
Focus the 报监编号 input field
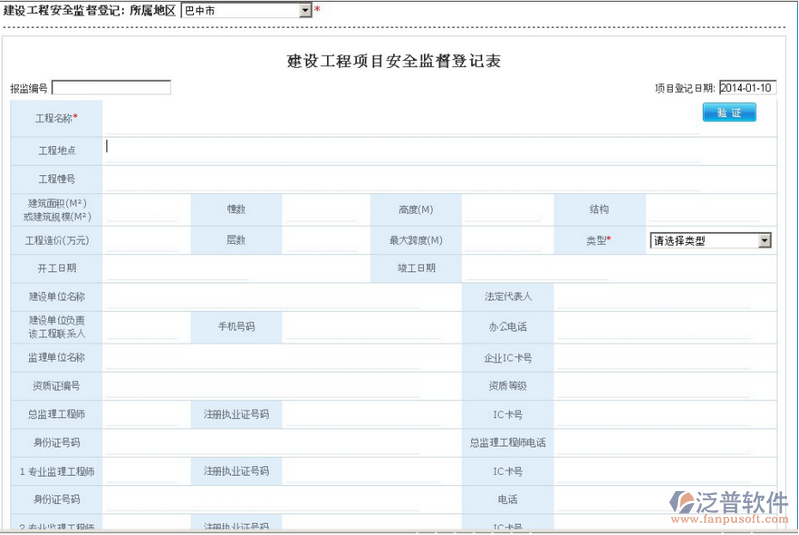point(111,88)
